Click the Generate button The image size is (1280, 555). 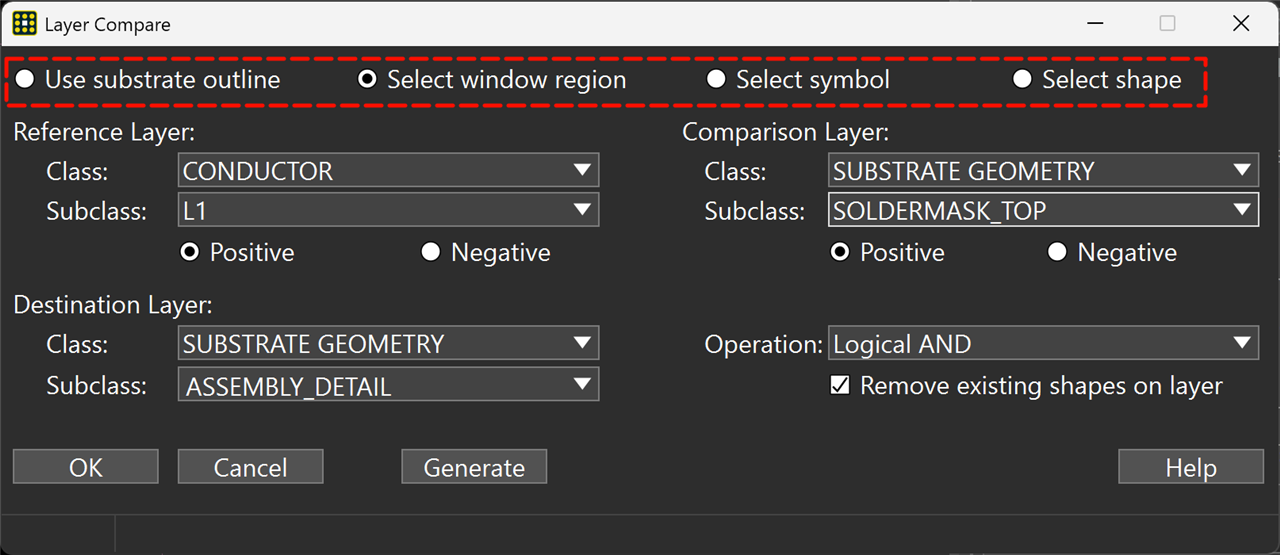pos(474,467)
